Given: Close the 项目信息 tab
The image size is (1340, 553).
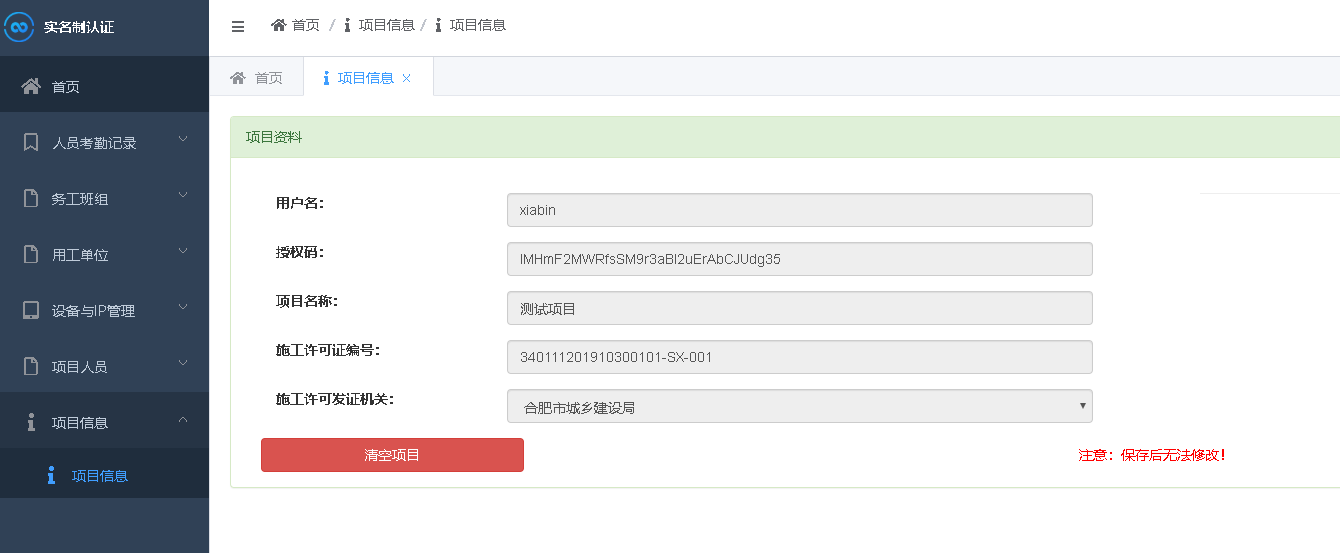Looking at the screenshot, I should [407, 78].
